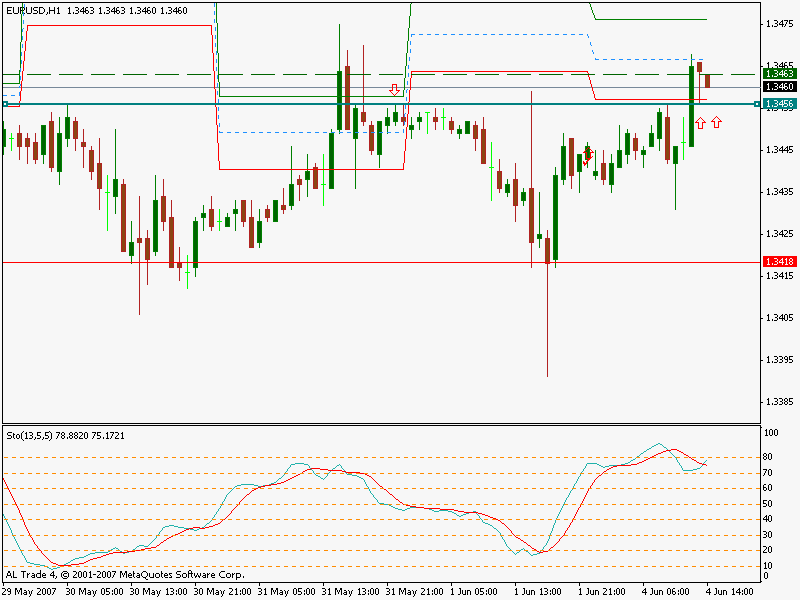Screen dimensions: 800x600
Task: Click the 1.3475 label on the price axis
Action: click(778, 23)
